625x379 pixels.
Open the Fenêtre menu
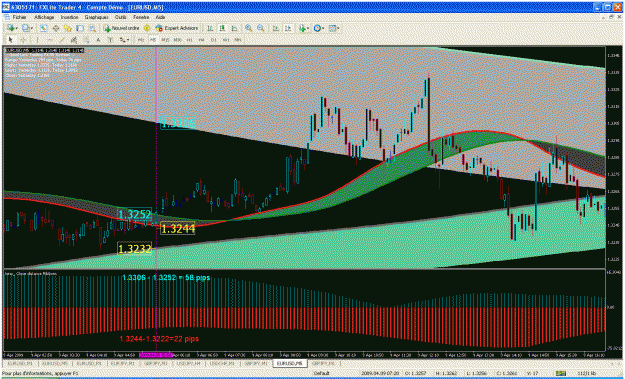(x=141, y=18)
